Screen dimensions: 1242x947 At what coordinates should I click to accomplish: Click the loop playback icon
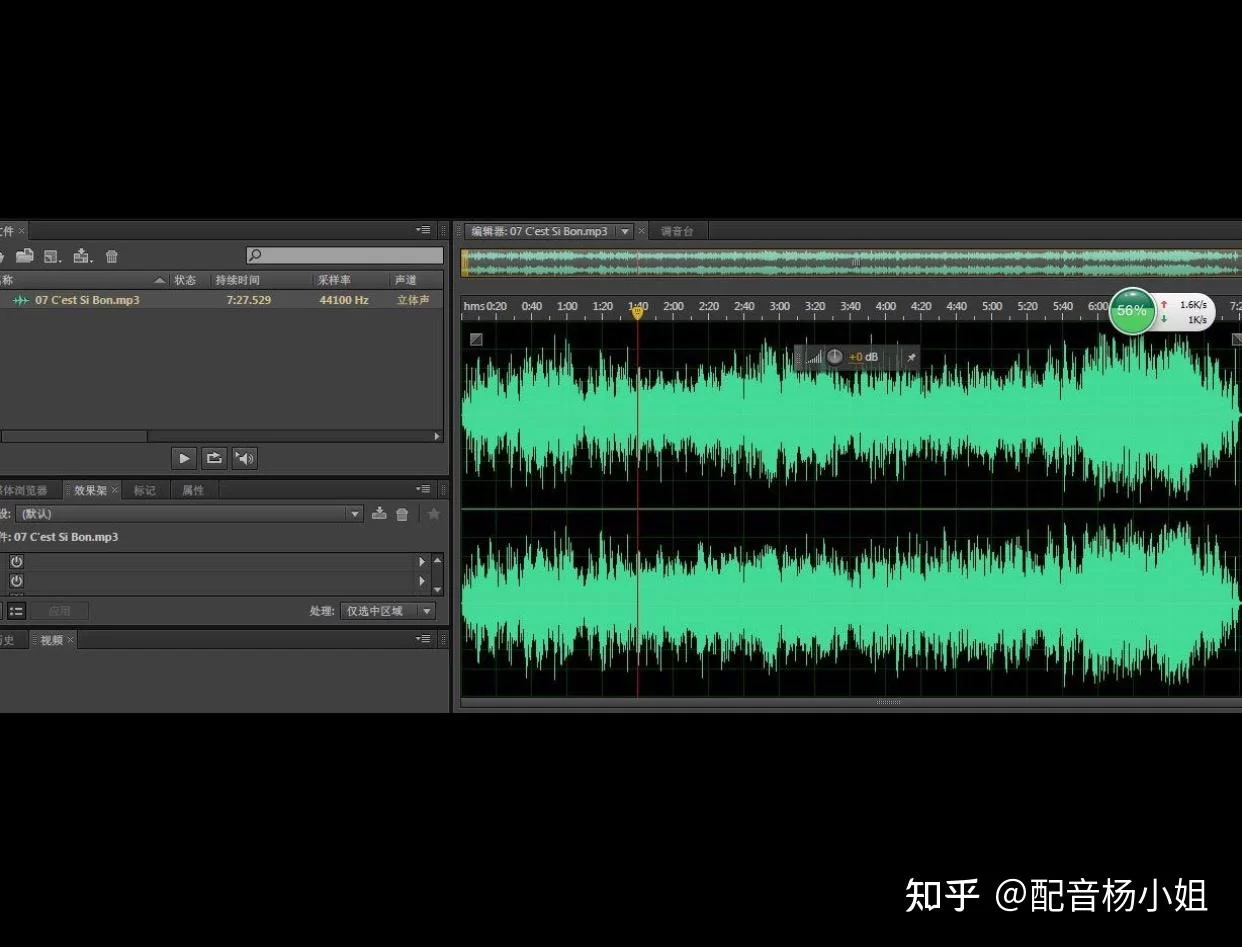click(x=214, y=458)
